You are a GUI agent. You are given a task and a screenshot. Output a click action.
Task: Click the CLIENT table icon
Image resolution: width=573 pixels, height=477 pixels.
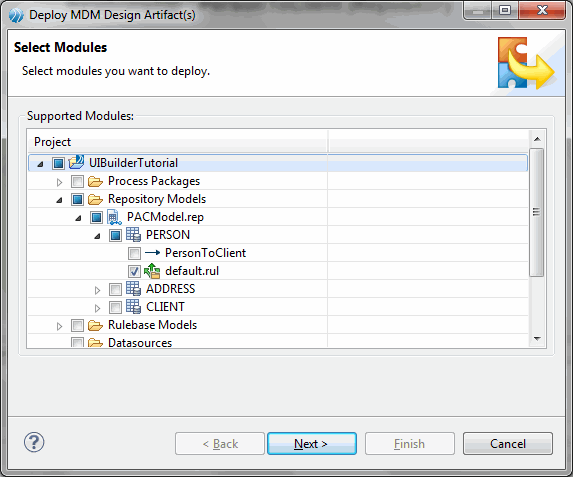[133, 307]
